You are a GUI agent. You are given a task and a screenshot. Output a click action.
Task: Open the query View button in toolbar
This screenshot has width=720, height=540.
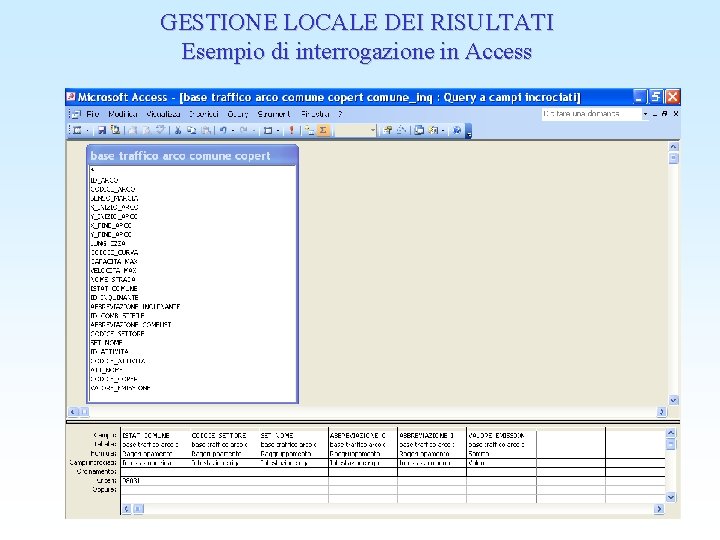pyautogui.click(x=78, y=130)
